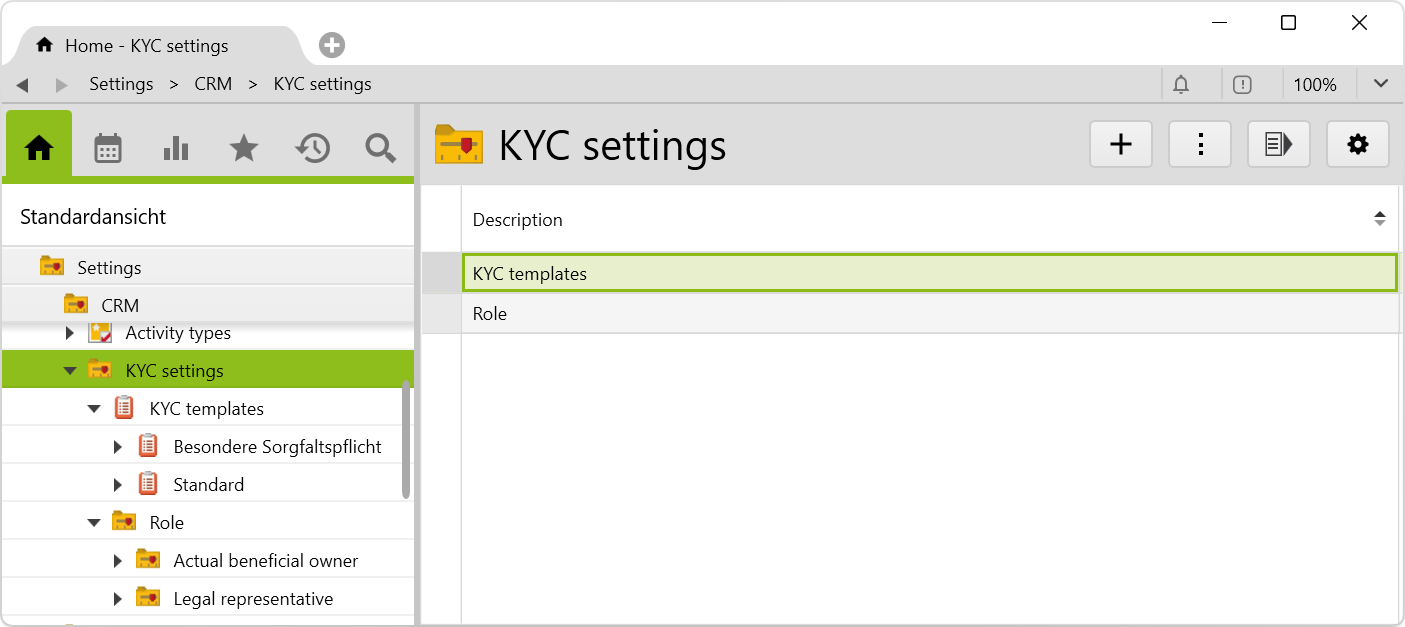Switch to the Home sidebar tab
The height and width of the screenshot is (627, 1405).
[39, 148]
